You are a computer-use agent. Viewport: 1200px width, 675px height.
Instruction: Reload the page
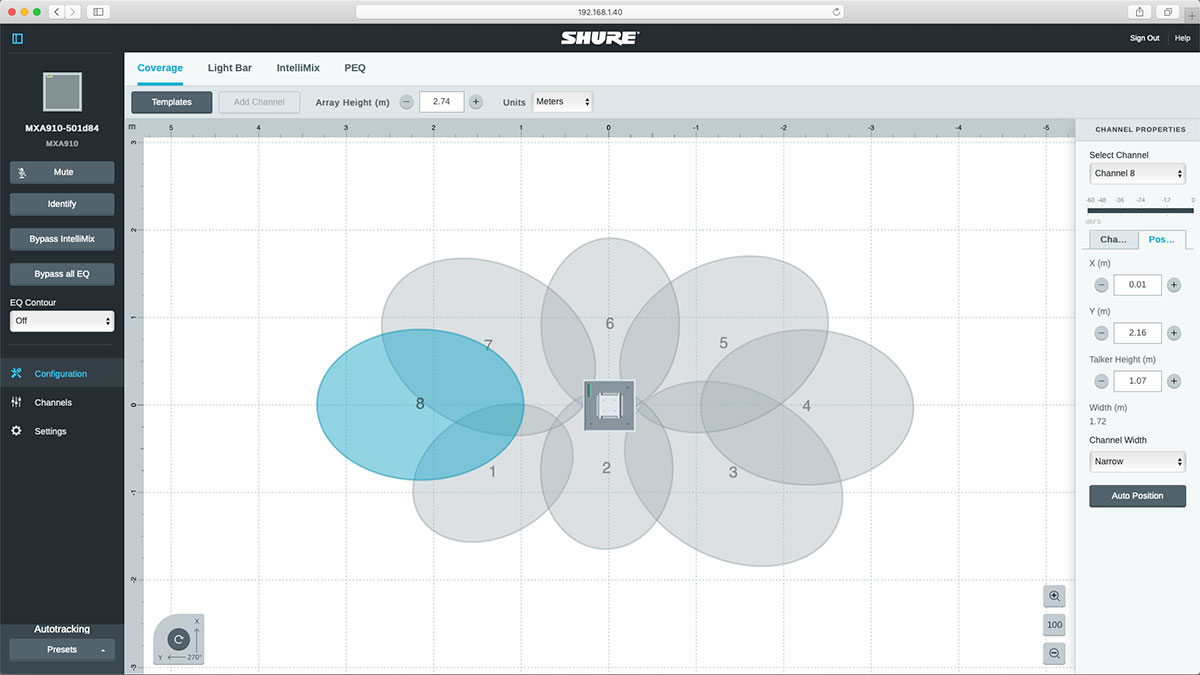[x=836, y=11]
